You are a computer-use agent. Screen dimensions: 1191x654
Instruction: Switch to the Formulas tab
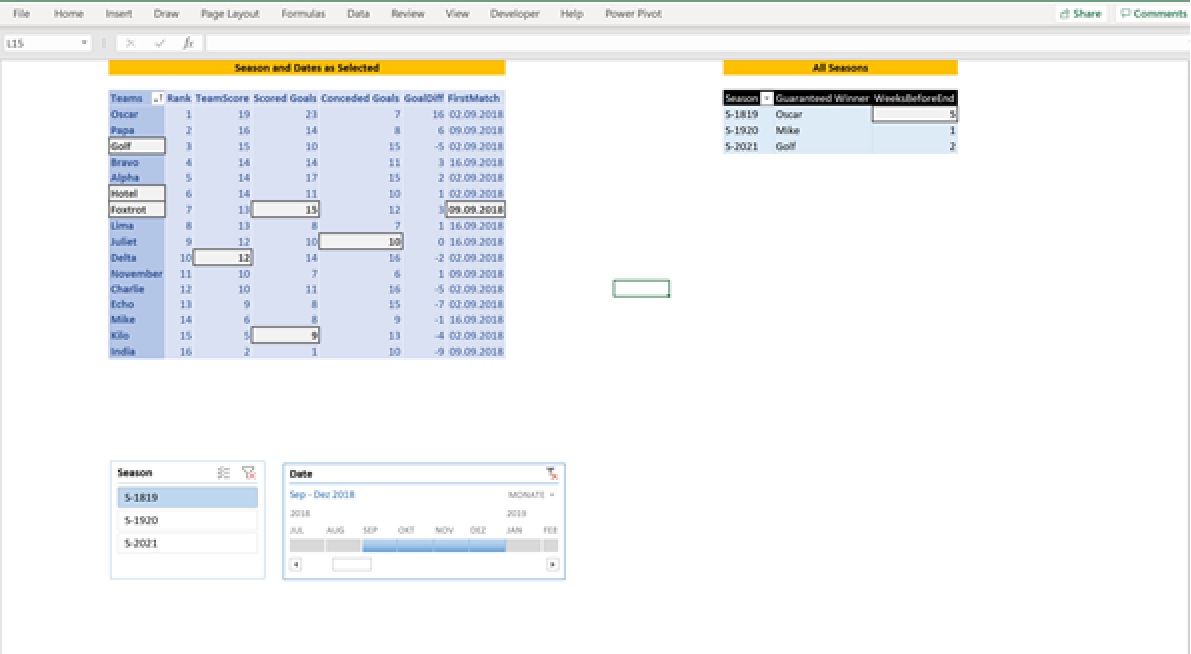pos(303,14)
